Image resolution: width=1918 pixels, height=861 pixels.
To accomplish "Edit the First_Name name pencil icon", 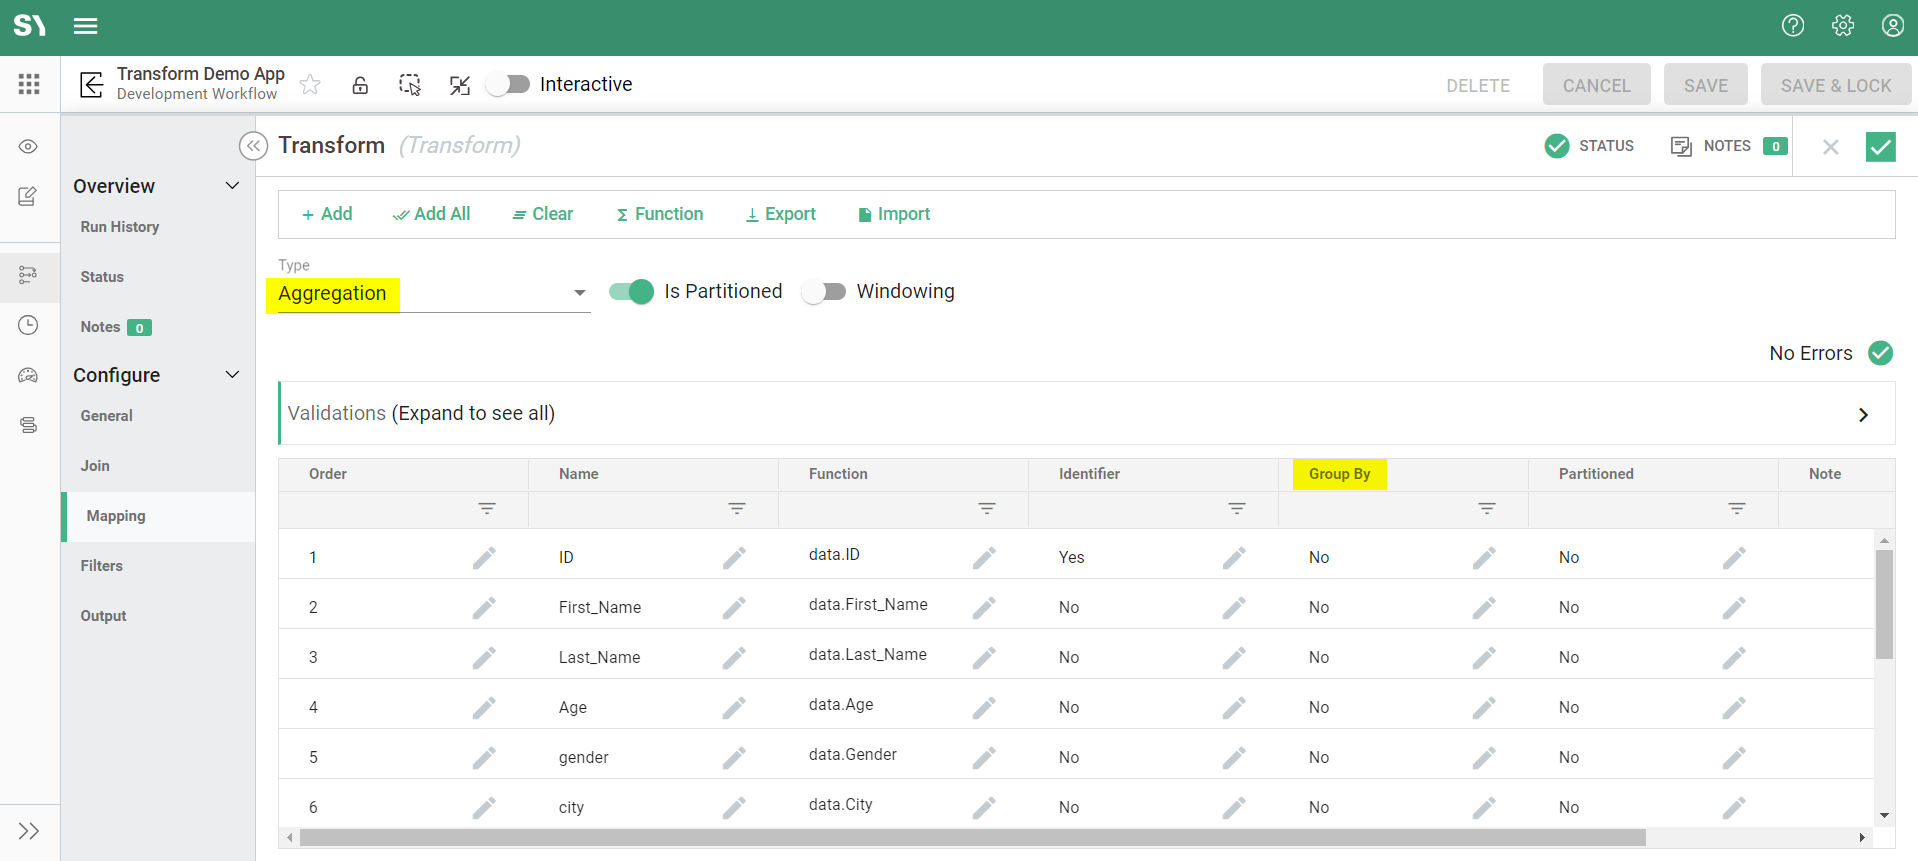I will 734,607.
